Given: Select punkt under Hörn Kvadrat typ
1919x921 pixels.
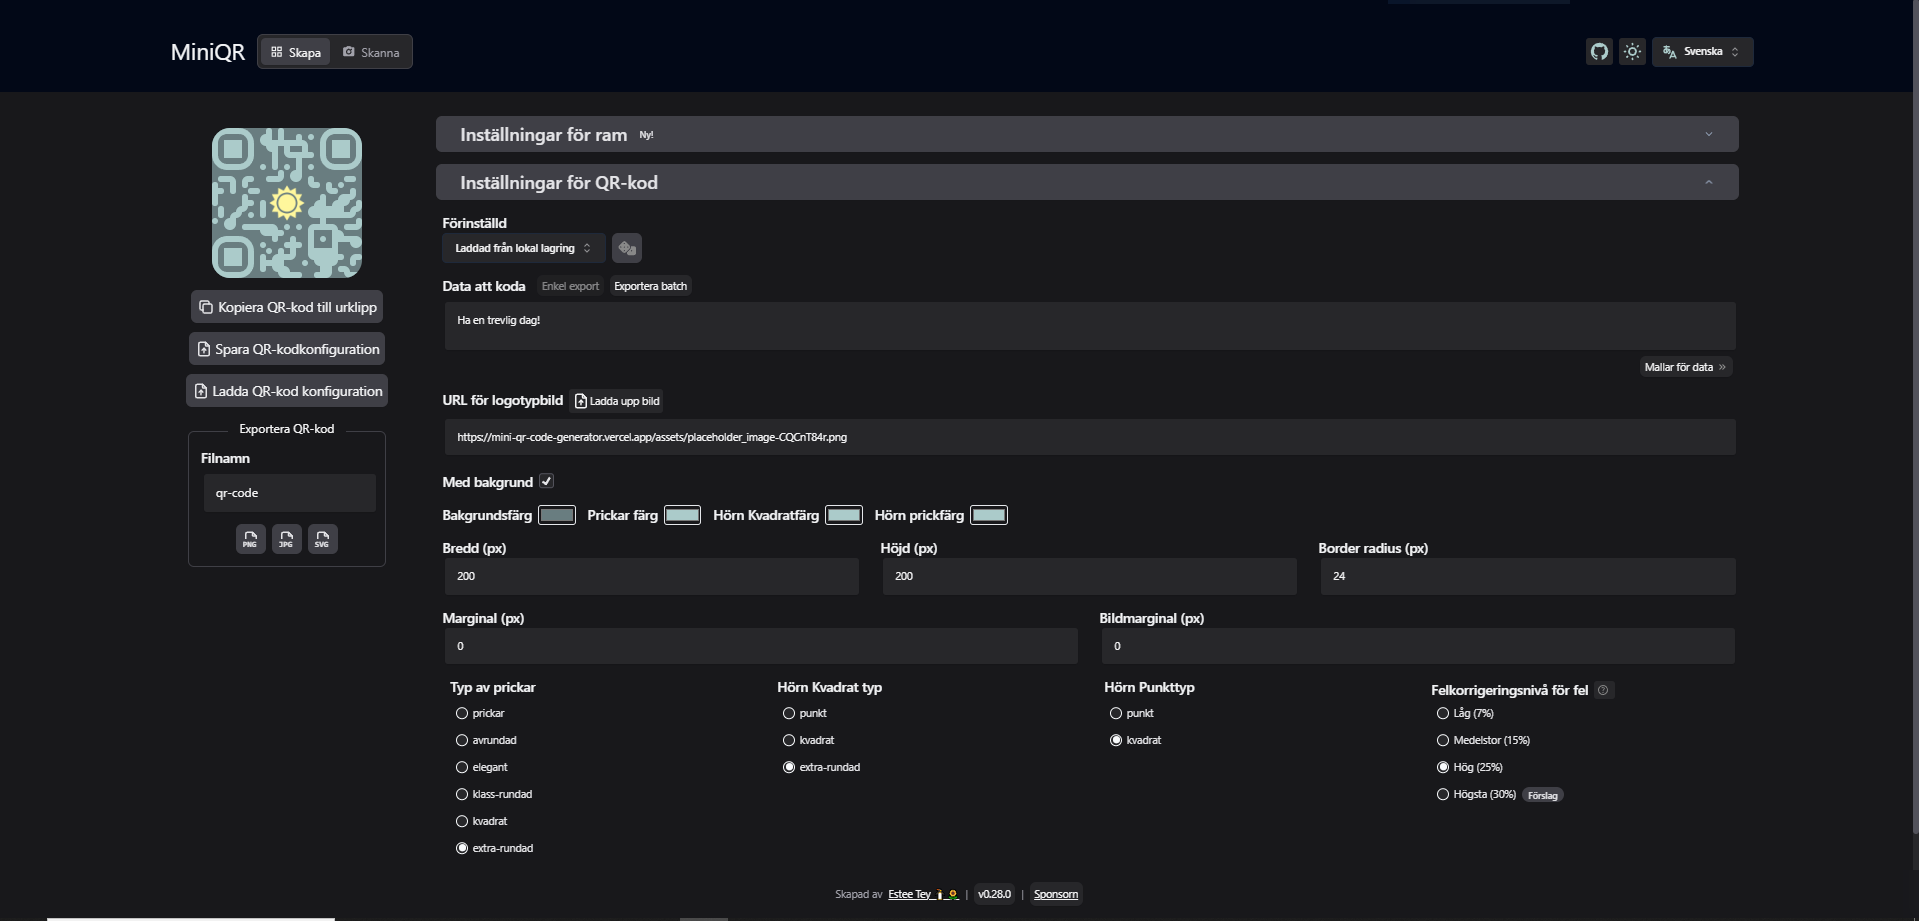Looking at the screenshot, I should [789, 713].
